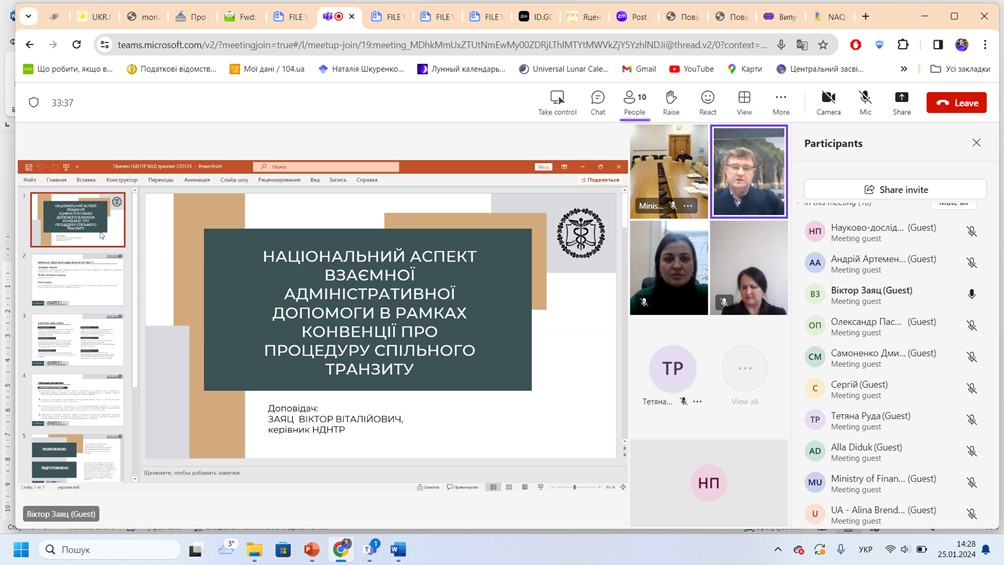
Task: Select the highlighted speaker video tile
Action: [x=749, y=172]
